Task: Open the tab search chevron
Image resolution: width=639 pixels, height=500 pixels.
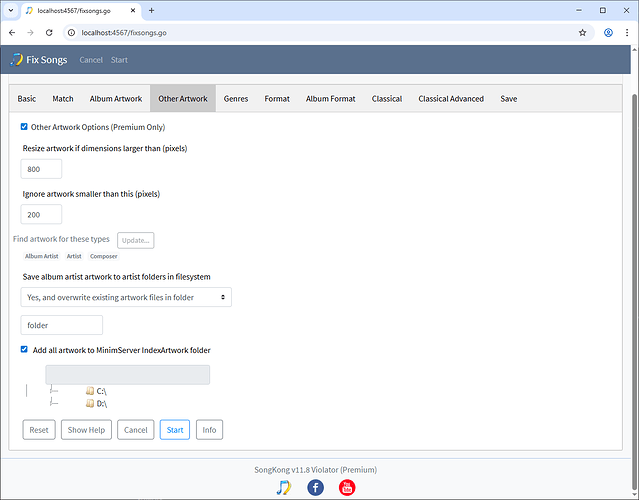Action: point(11,11)
